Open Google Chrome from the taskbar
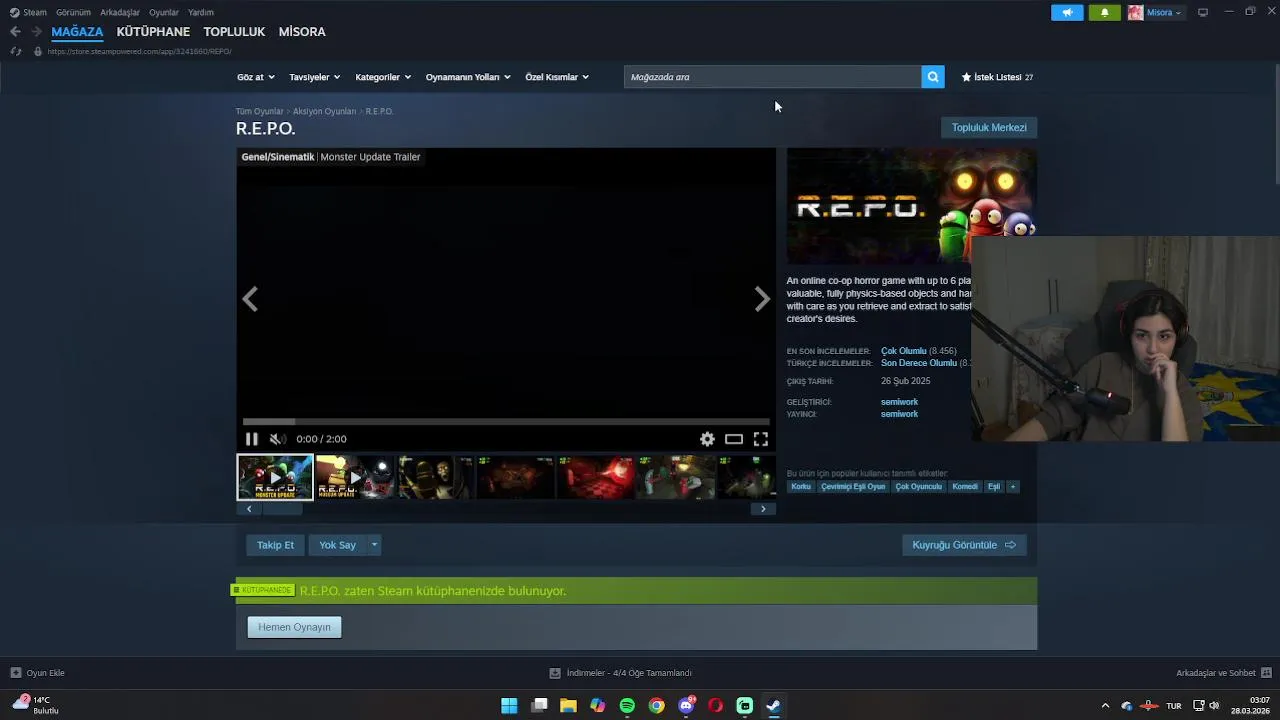This screenshot has height=720, width=1280. coord(656,705)
